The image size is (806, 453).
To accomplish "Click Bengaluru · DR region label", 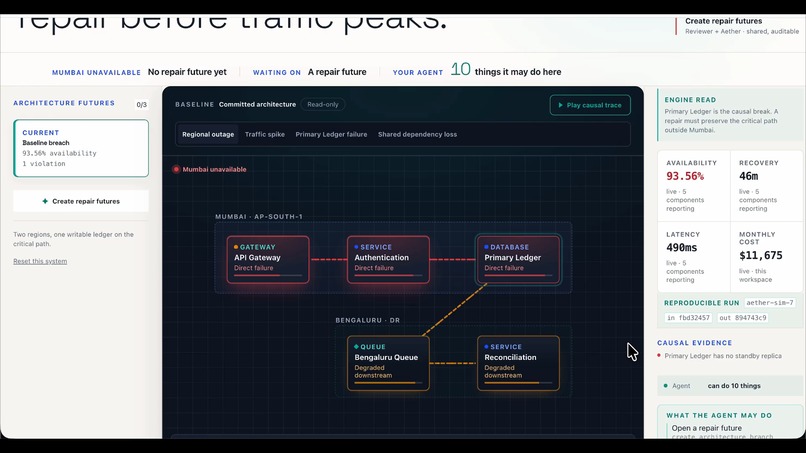I will pyautogui.click(x=368, y=320).
